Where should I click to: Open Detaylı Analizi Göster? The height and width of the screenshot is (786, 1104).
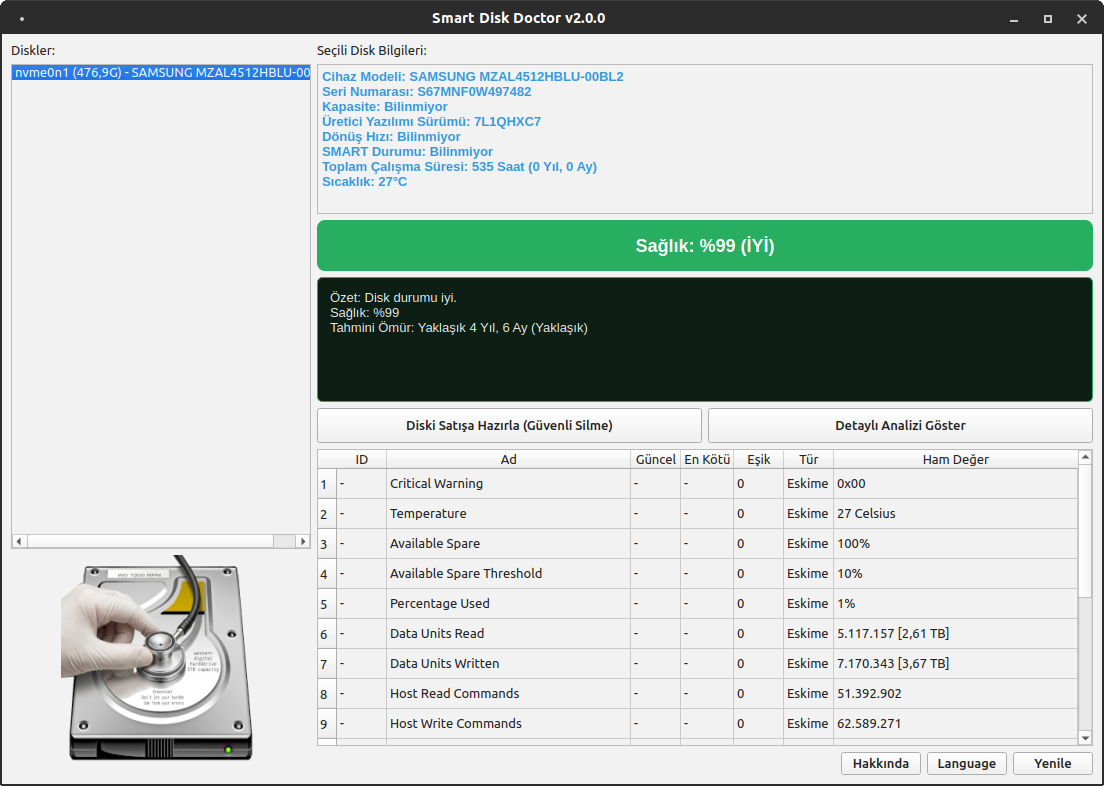tap(900, 425)
